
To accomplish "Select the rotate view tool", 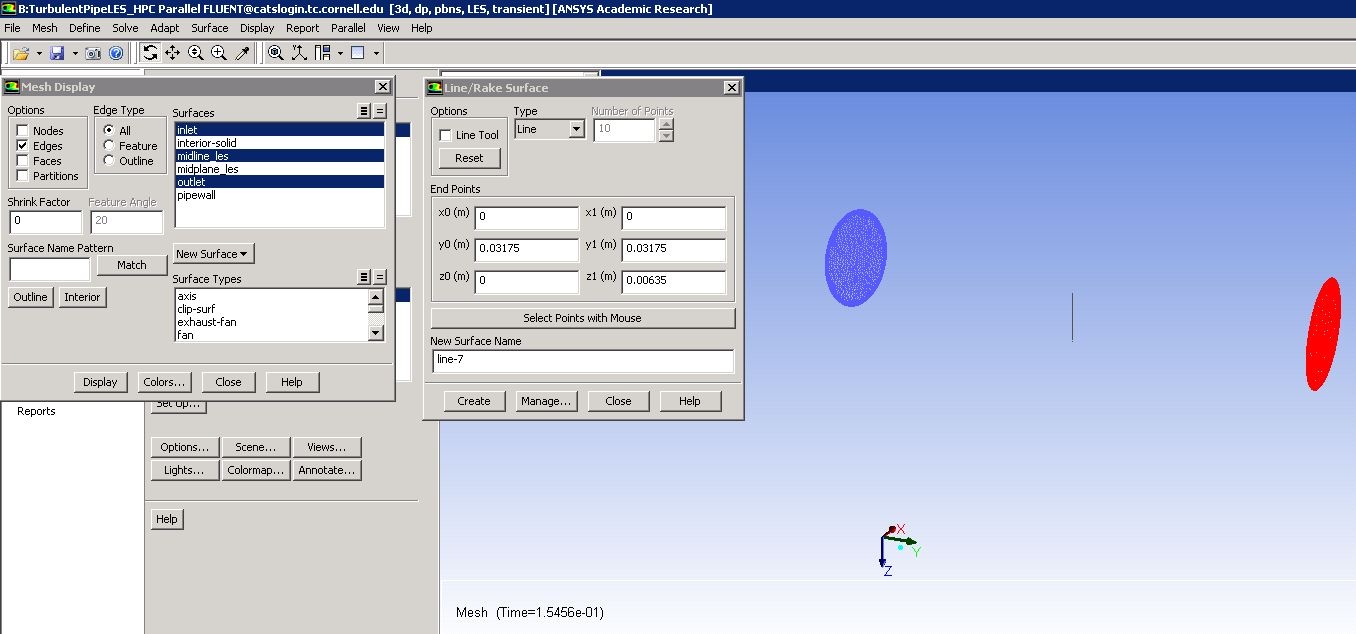I will tap(150, 53).
